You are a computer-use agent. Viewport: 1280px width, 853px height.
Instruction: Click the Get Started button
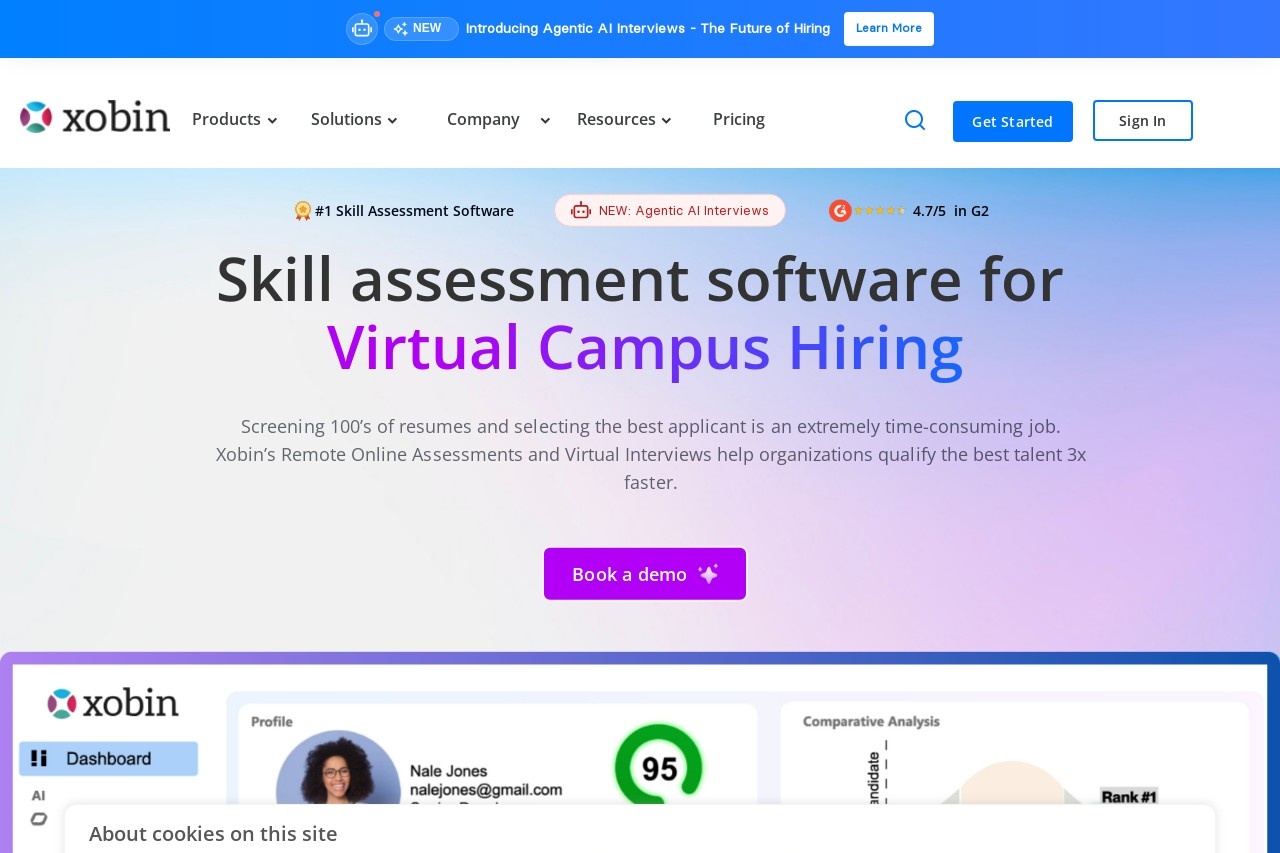pyautogui.click(x=1013, y=121)
